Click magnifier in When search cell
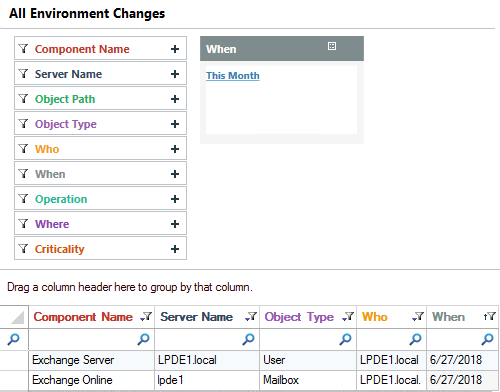Image resolution: width=500 pixels, height=392 pixels. click(x=487, y=339)
